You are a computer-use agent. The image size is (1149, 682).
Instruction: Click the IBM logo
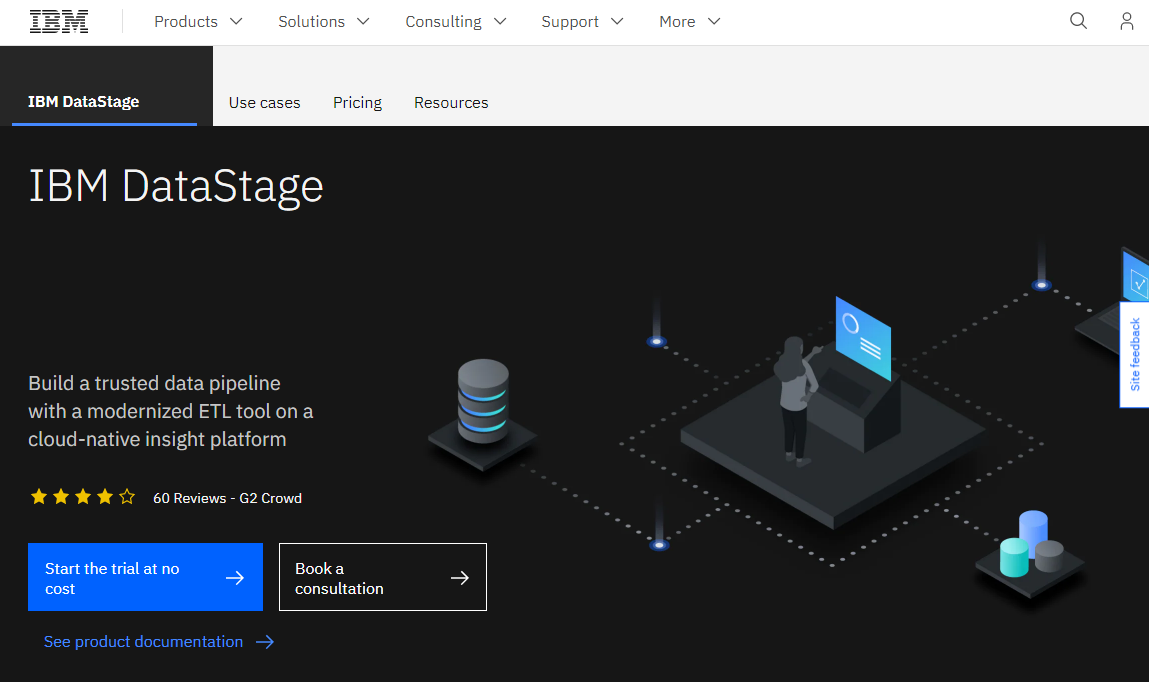click(59, 22)
